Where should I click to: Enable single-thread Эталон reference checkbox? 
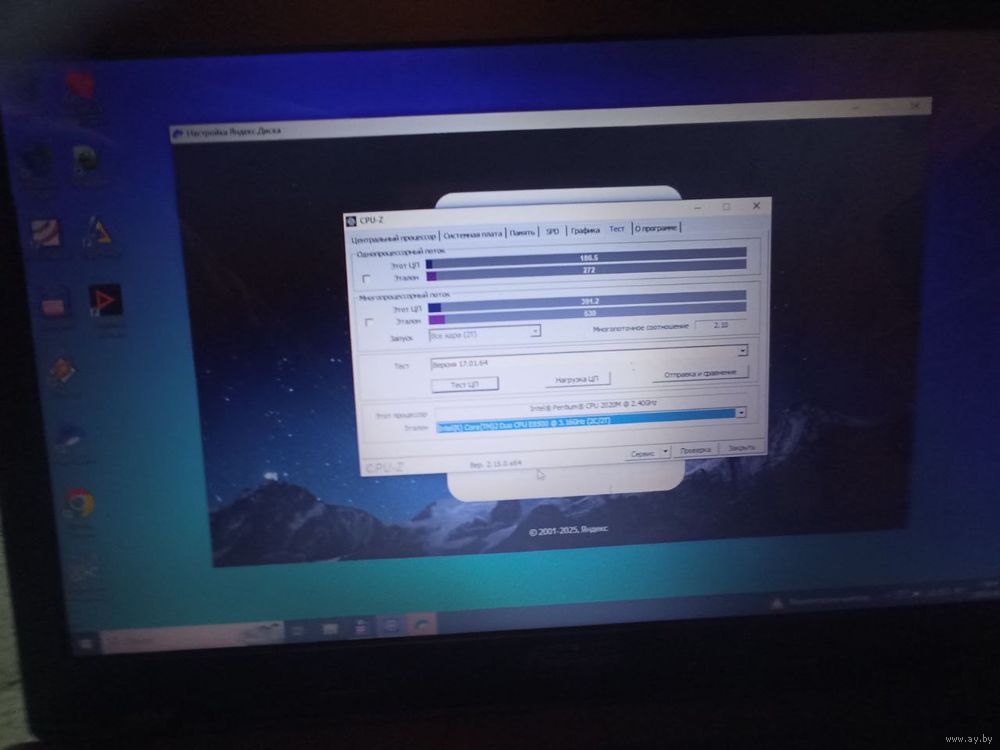[x=366, y=279]
